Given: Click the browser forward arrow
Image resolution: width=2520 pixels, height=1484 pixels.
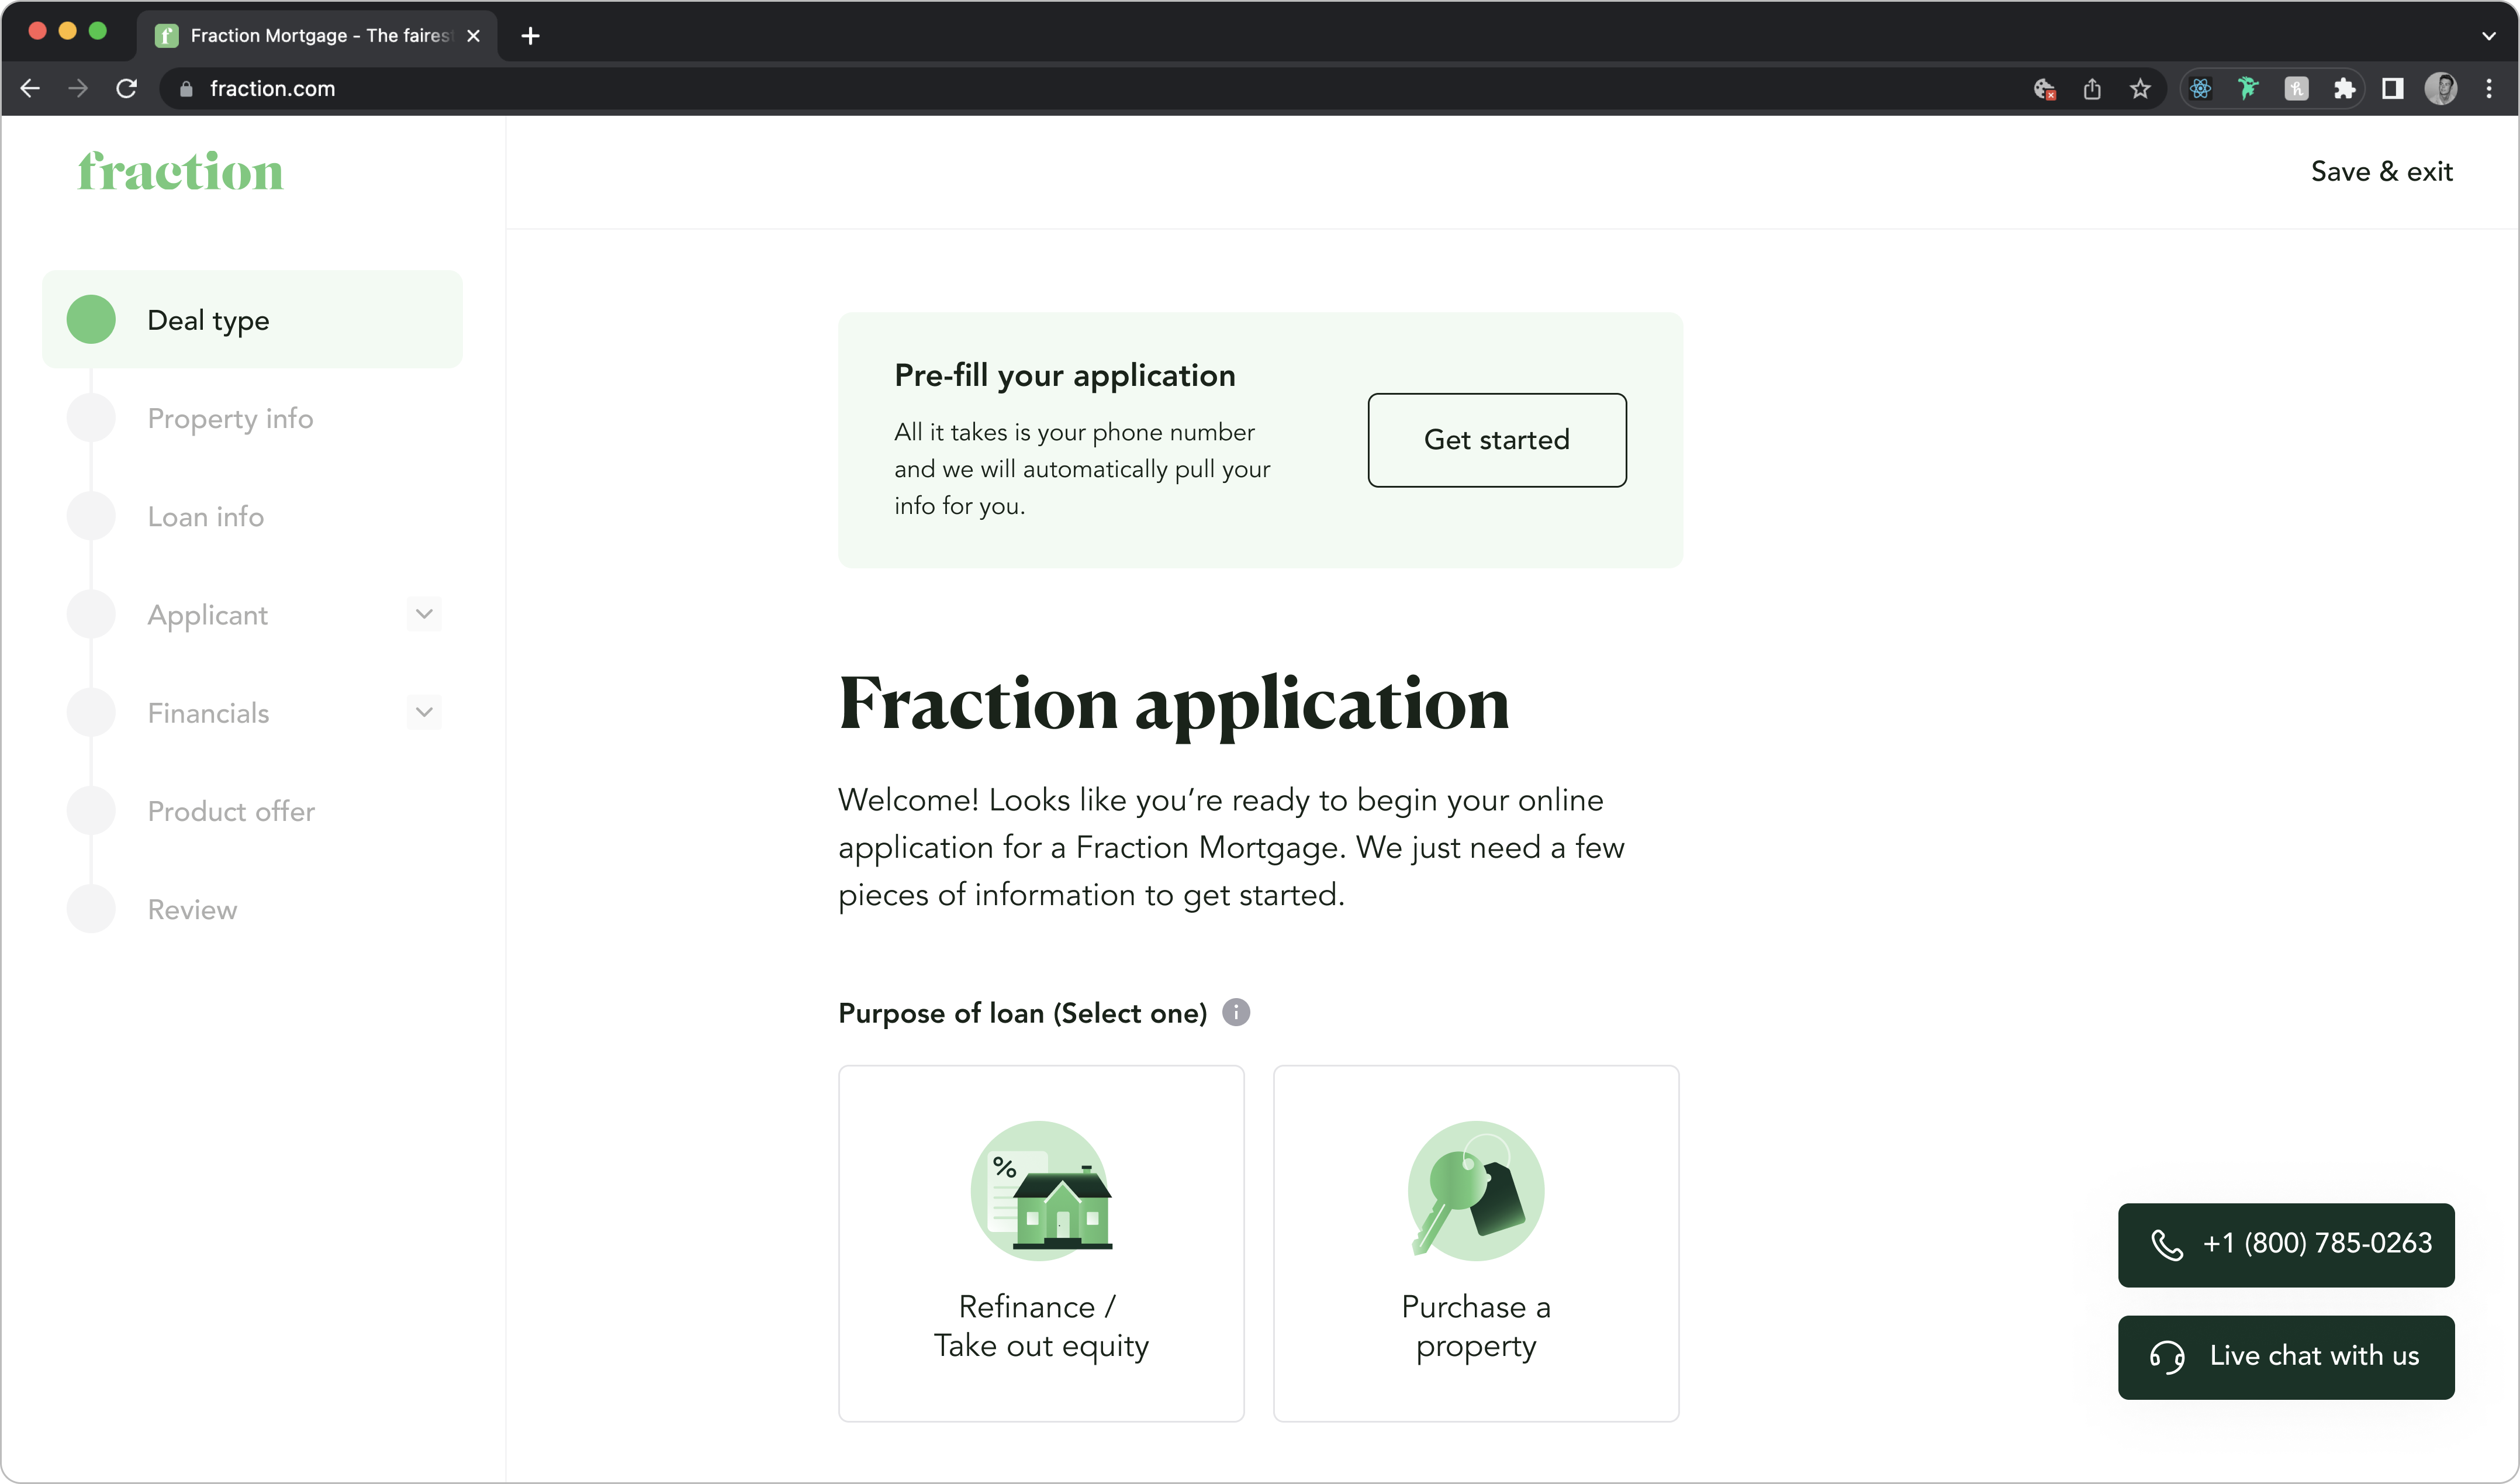Looking at the screenshot, I should pyautogui.click(x=78, y=89).
